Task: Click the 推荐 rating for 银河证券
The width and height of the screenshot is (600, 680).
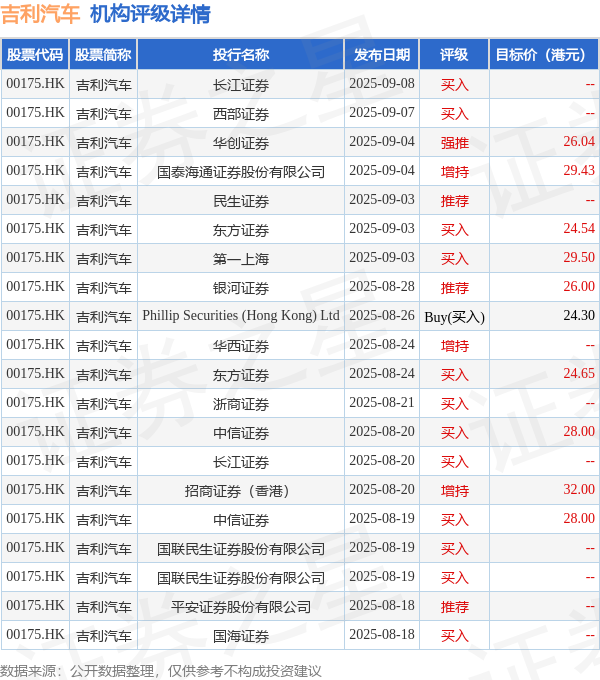Action: click(454, 288)
